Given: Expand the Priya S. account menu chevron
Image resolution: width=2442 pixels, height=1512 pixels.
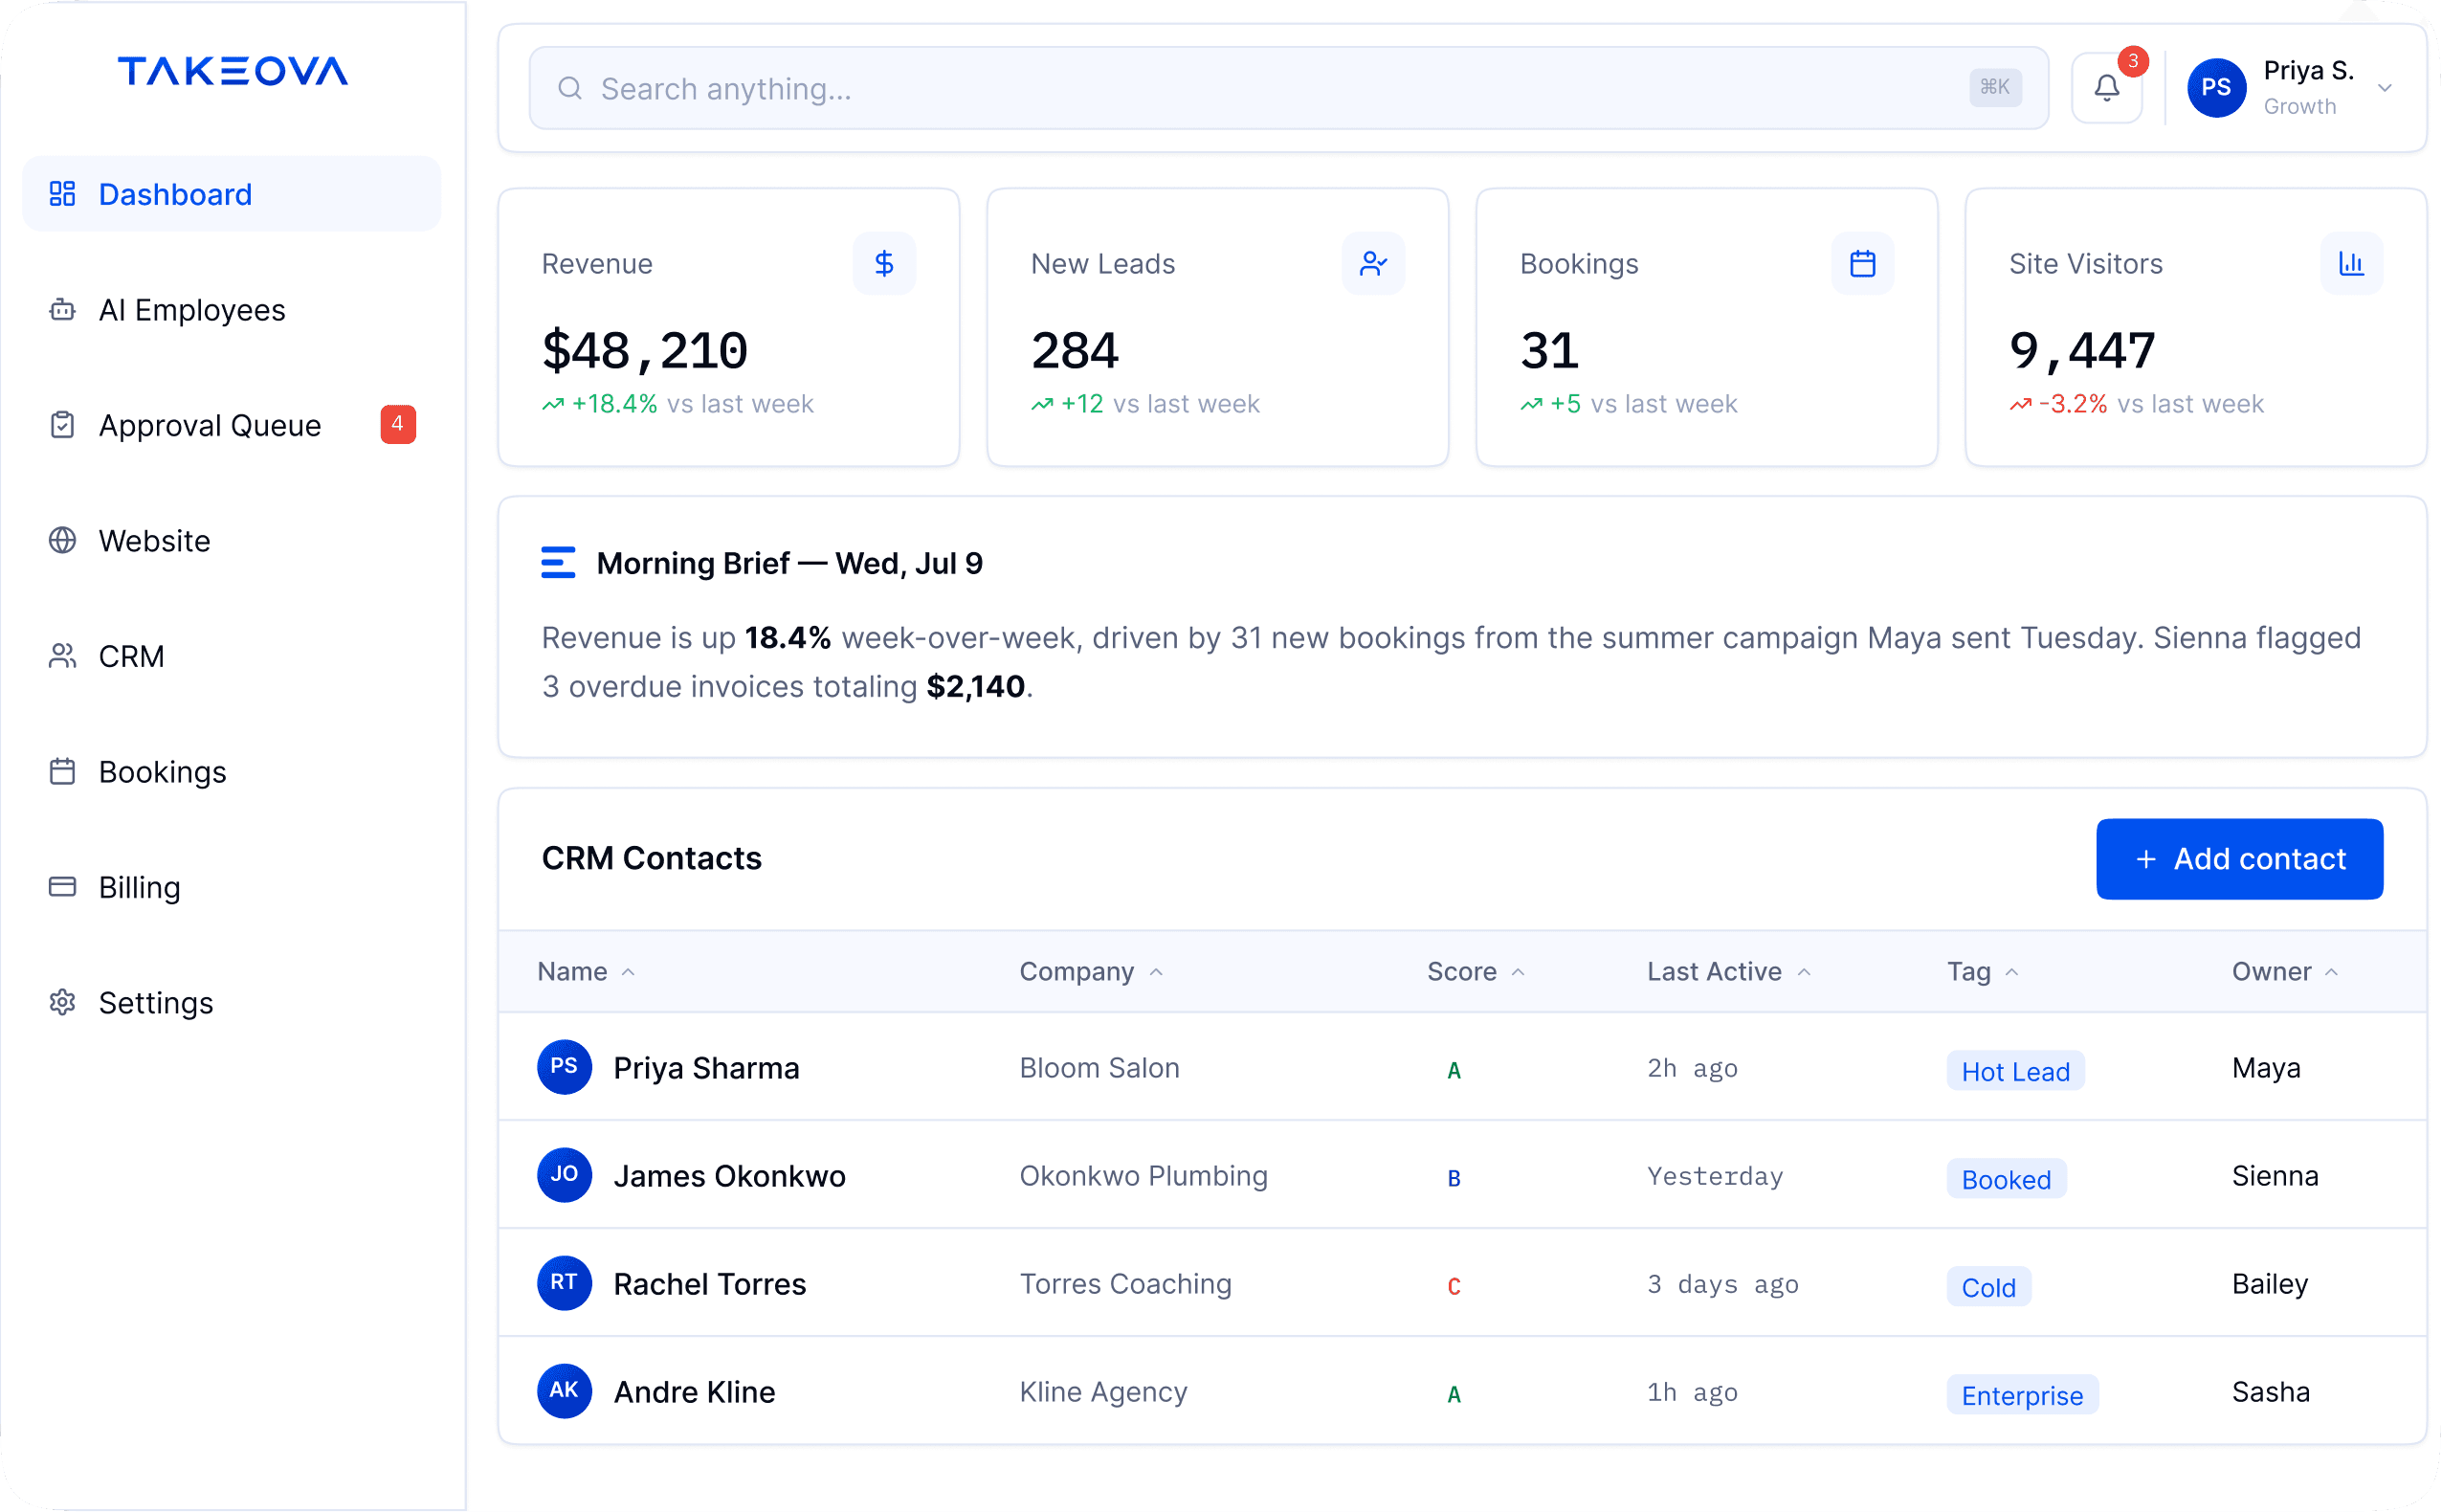Looking at the screenshot, I should point(2385,89).
